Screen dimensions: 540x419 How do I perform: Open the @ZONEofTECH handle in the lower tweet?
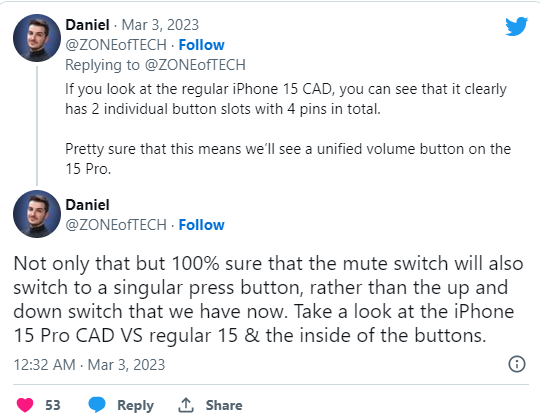tap(116, 225)
